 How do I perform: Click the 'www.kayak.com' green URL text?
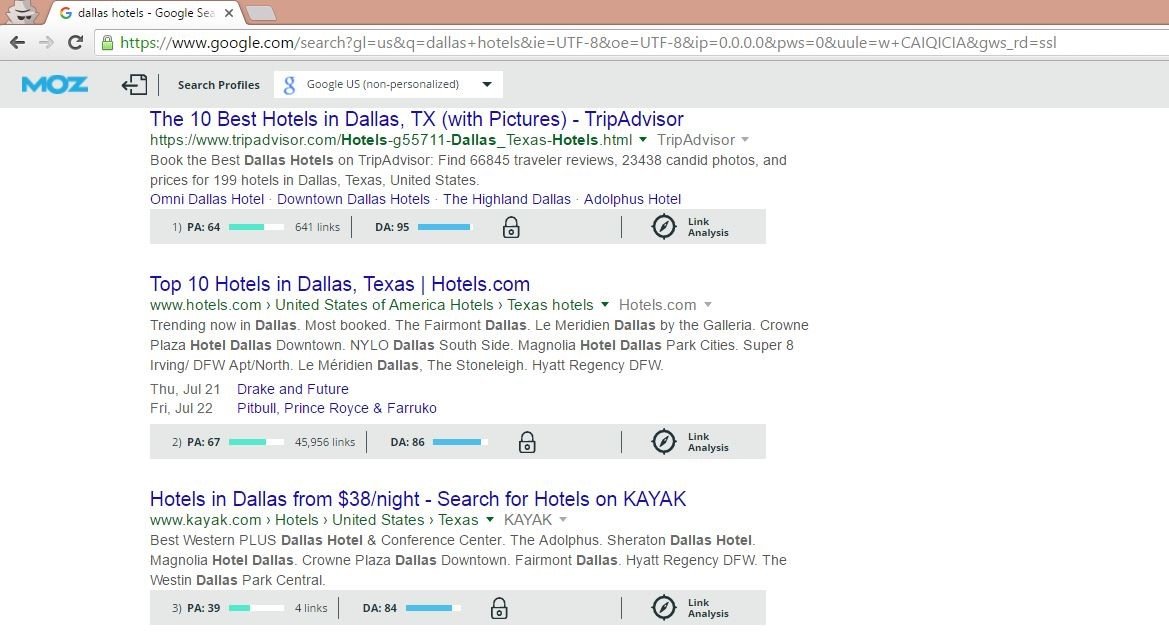click(x=205, y=520)
